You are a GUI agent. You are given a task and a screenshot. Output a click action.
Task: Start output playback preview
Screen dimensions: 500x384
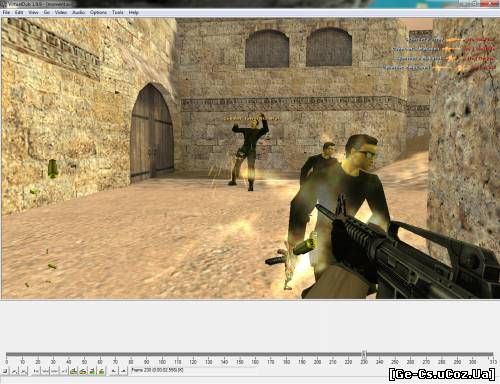[23, 371]
